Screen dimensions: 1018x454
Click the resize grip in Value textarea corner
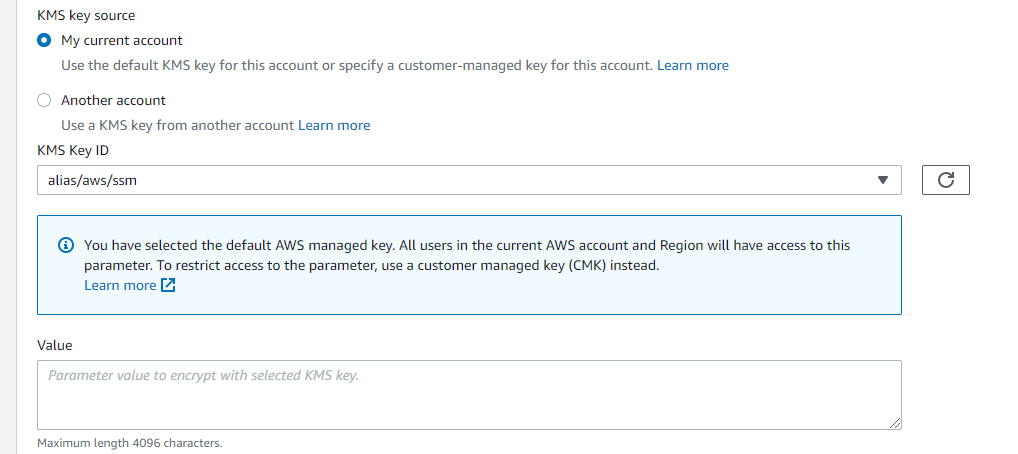pos(895,423)
